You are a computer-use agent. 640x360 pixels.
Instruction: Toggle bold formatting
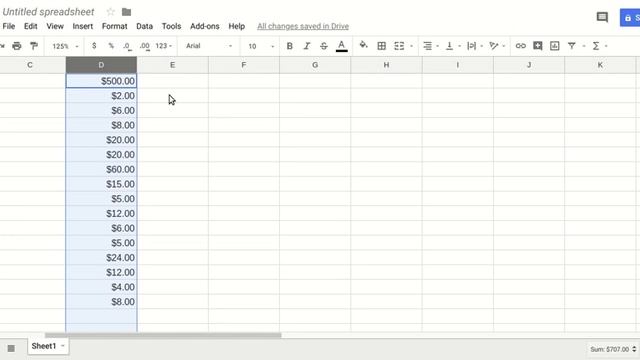[x=289, y=46]
